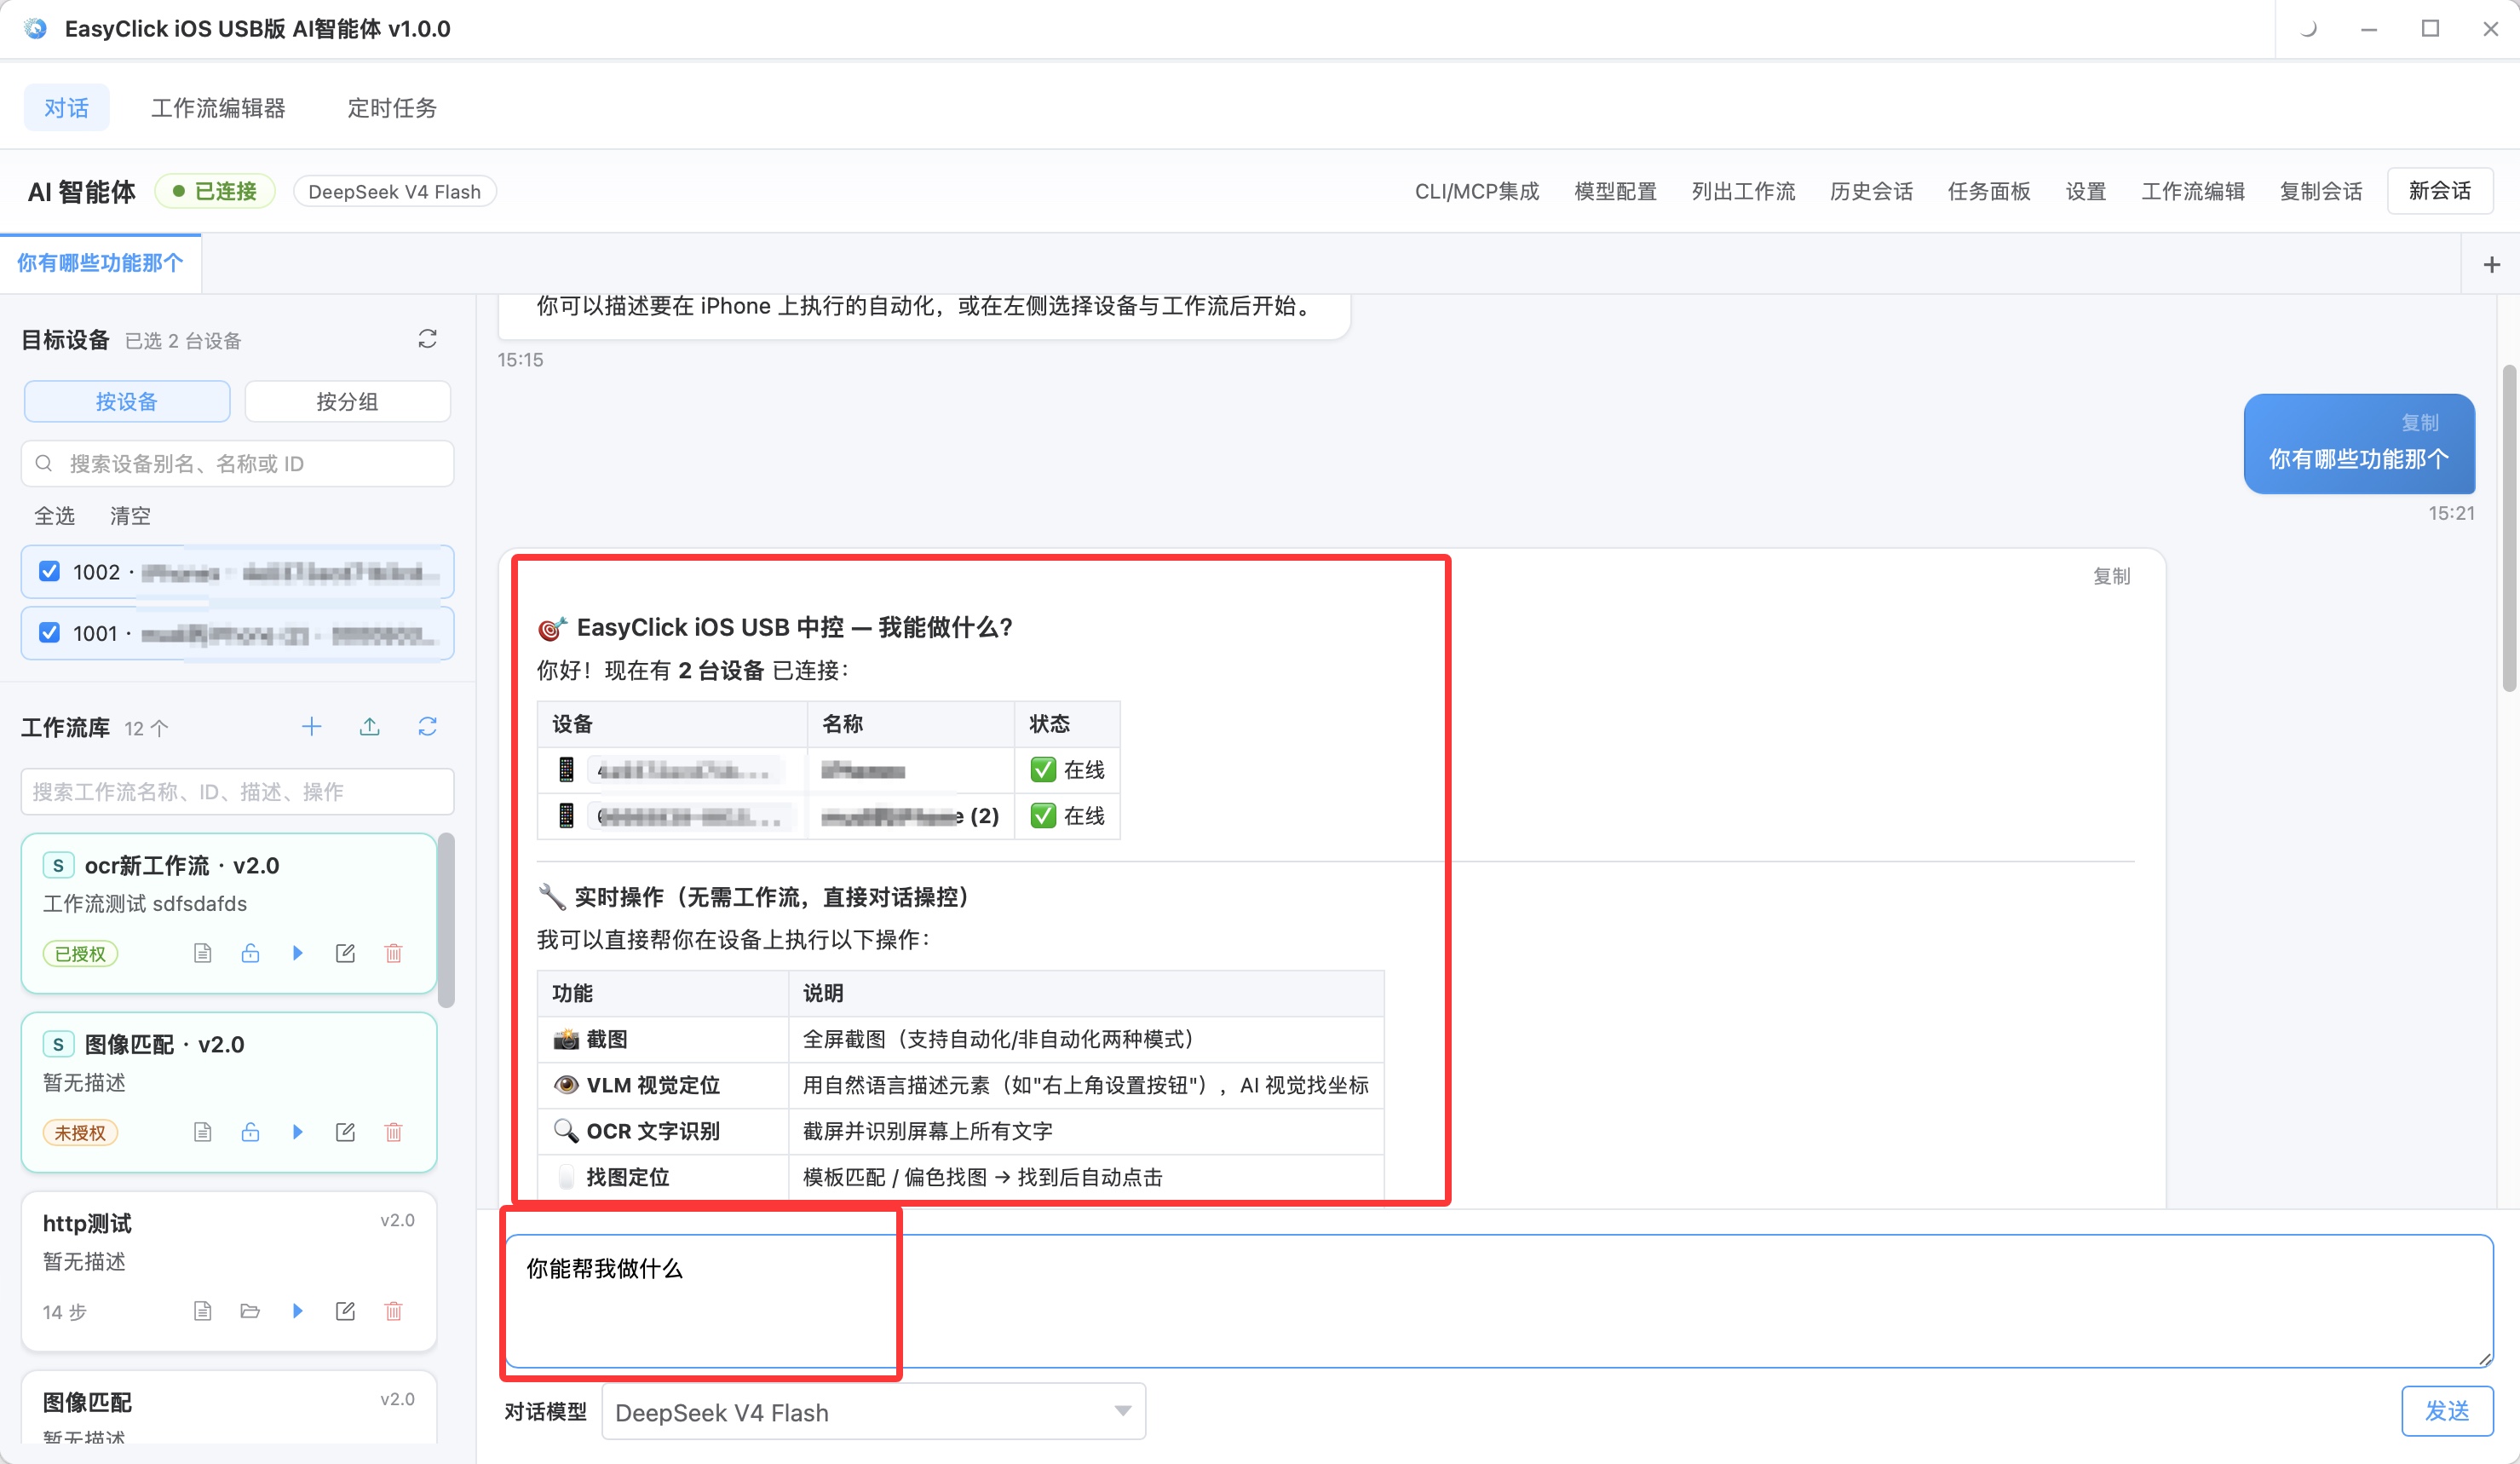2520x1464 pixels.
Task: Click the magnifier icon in device search box
Action: pyautogui.click(x=43, y=463)
